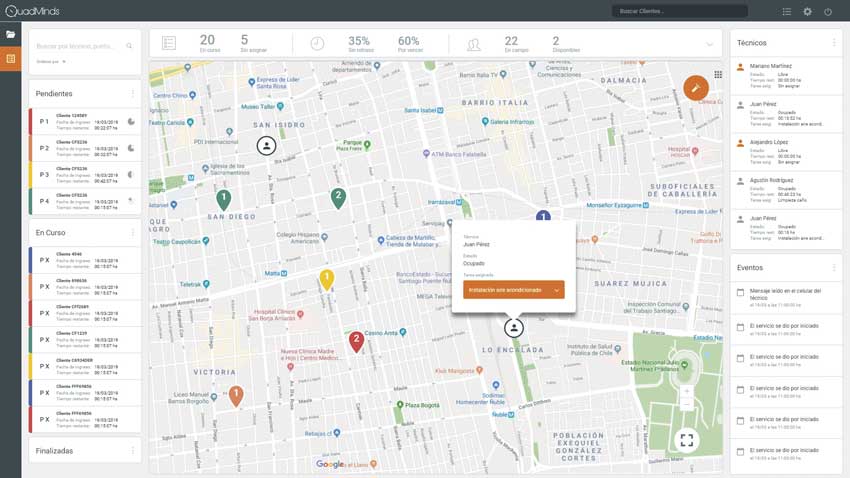Open the list view icon in header
The height and width of the screenshot is (478, 850).
click(787, 11)
